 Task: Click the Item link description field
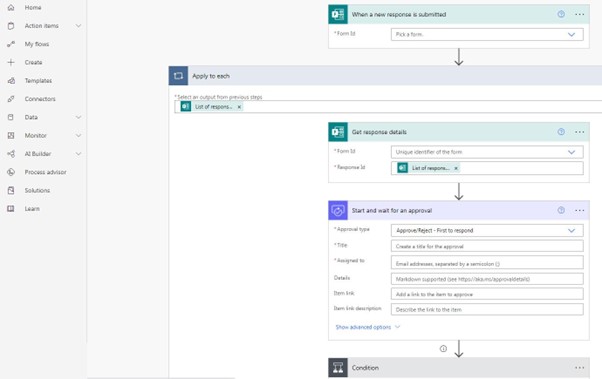click(x=487, y=309)
